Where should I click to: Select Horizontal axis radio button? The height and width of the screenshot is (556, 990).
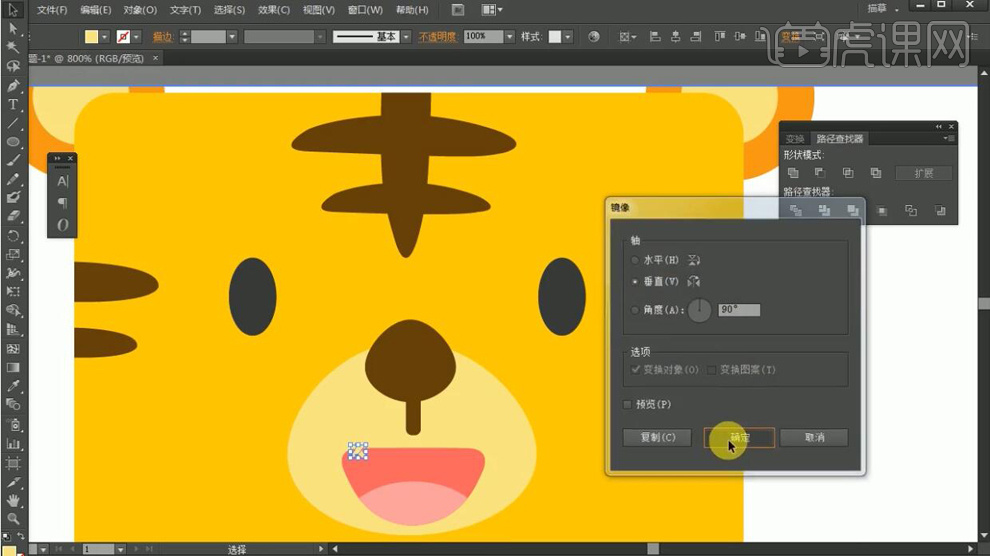point(635,260)
